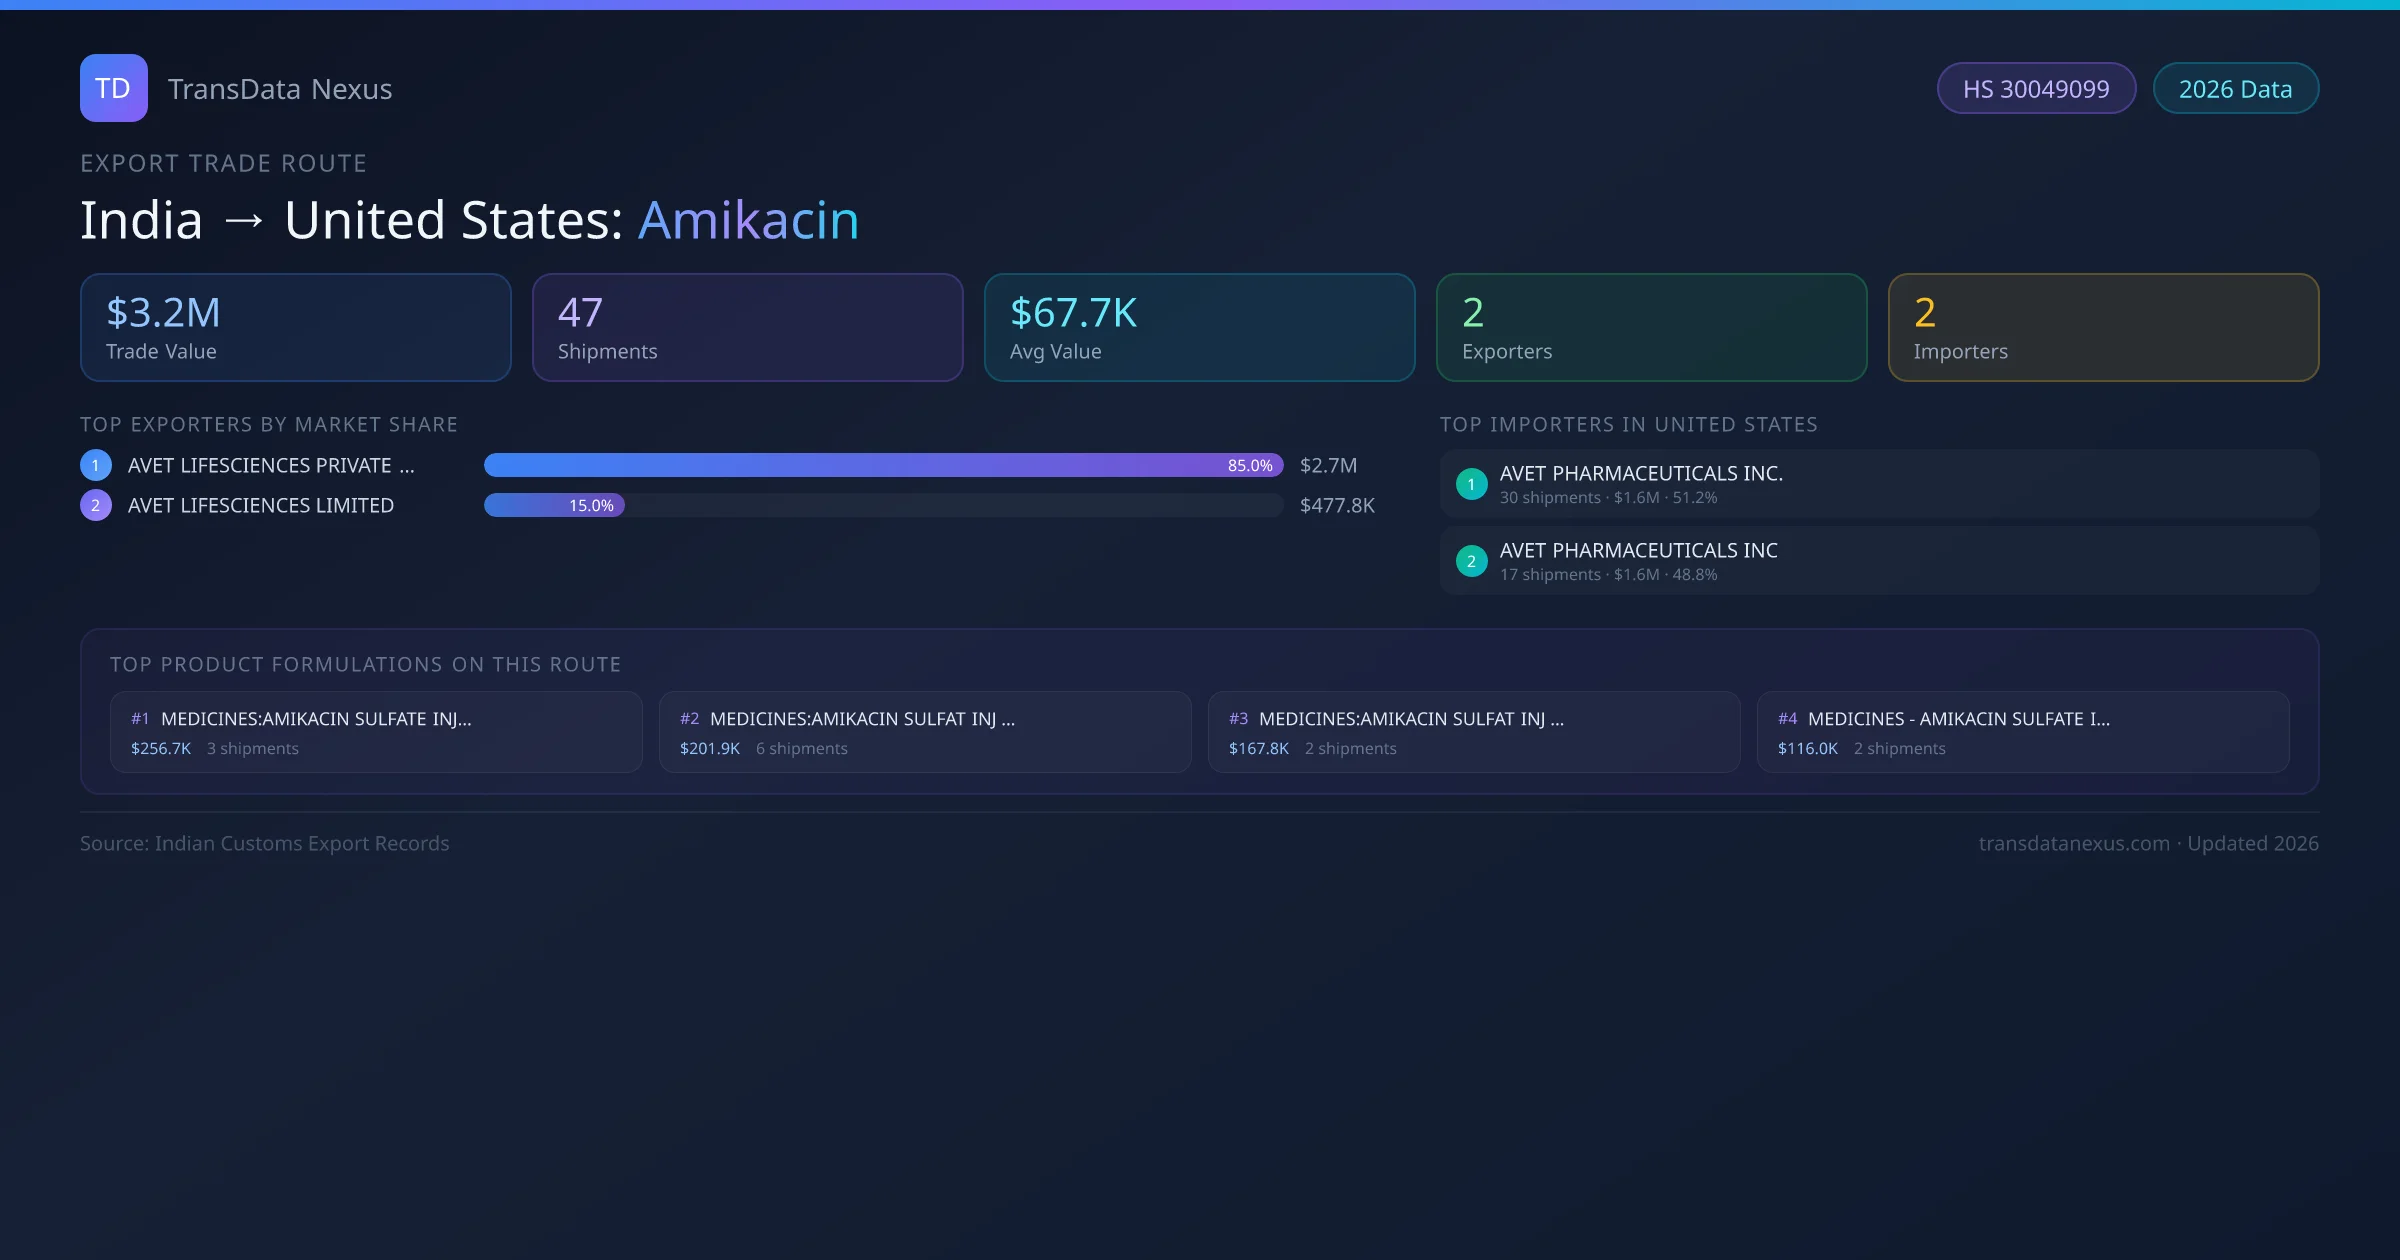Click AVET LIFESCIENCES LIMITED exporter name
Screen dimensions: 2400x1260
coord(261,505)
